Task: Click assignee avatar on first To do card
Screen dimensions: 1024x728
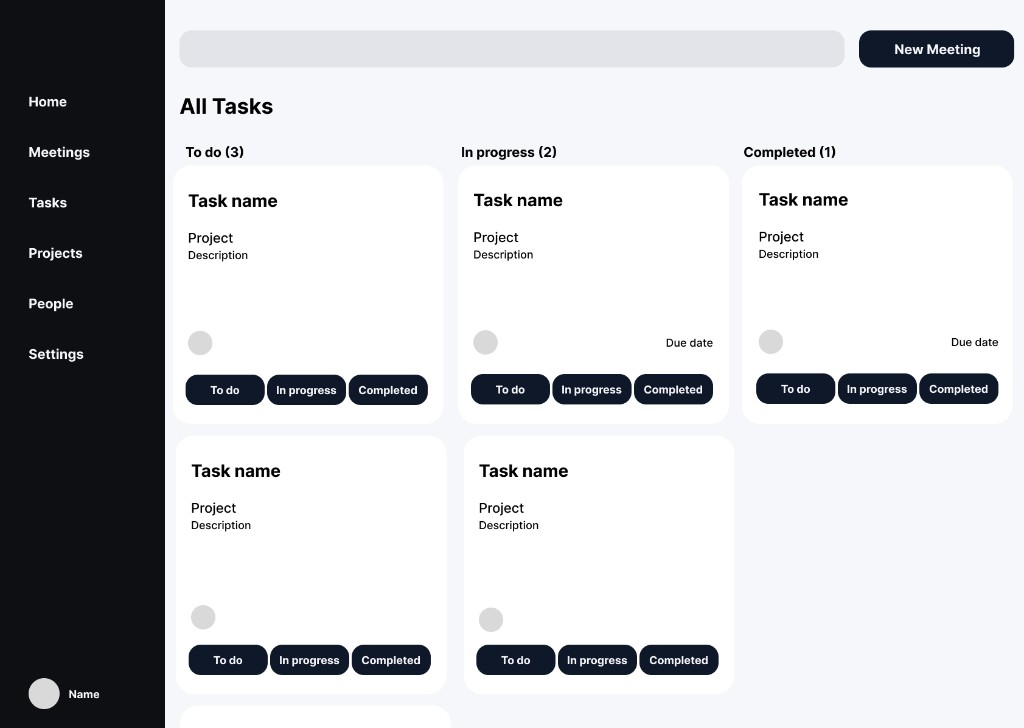Action: click(x=200, y=343)
